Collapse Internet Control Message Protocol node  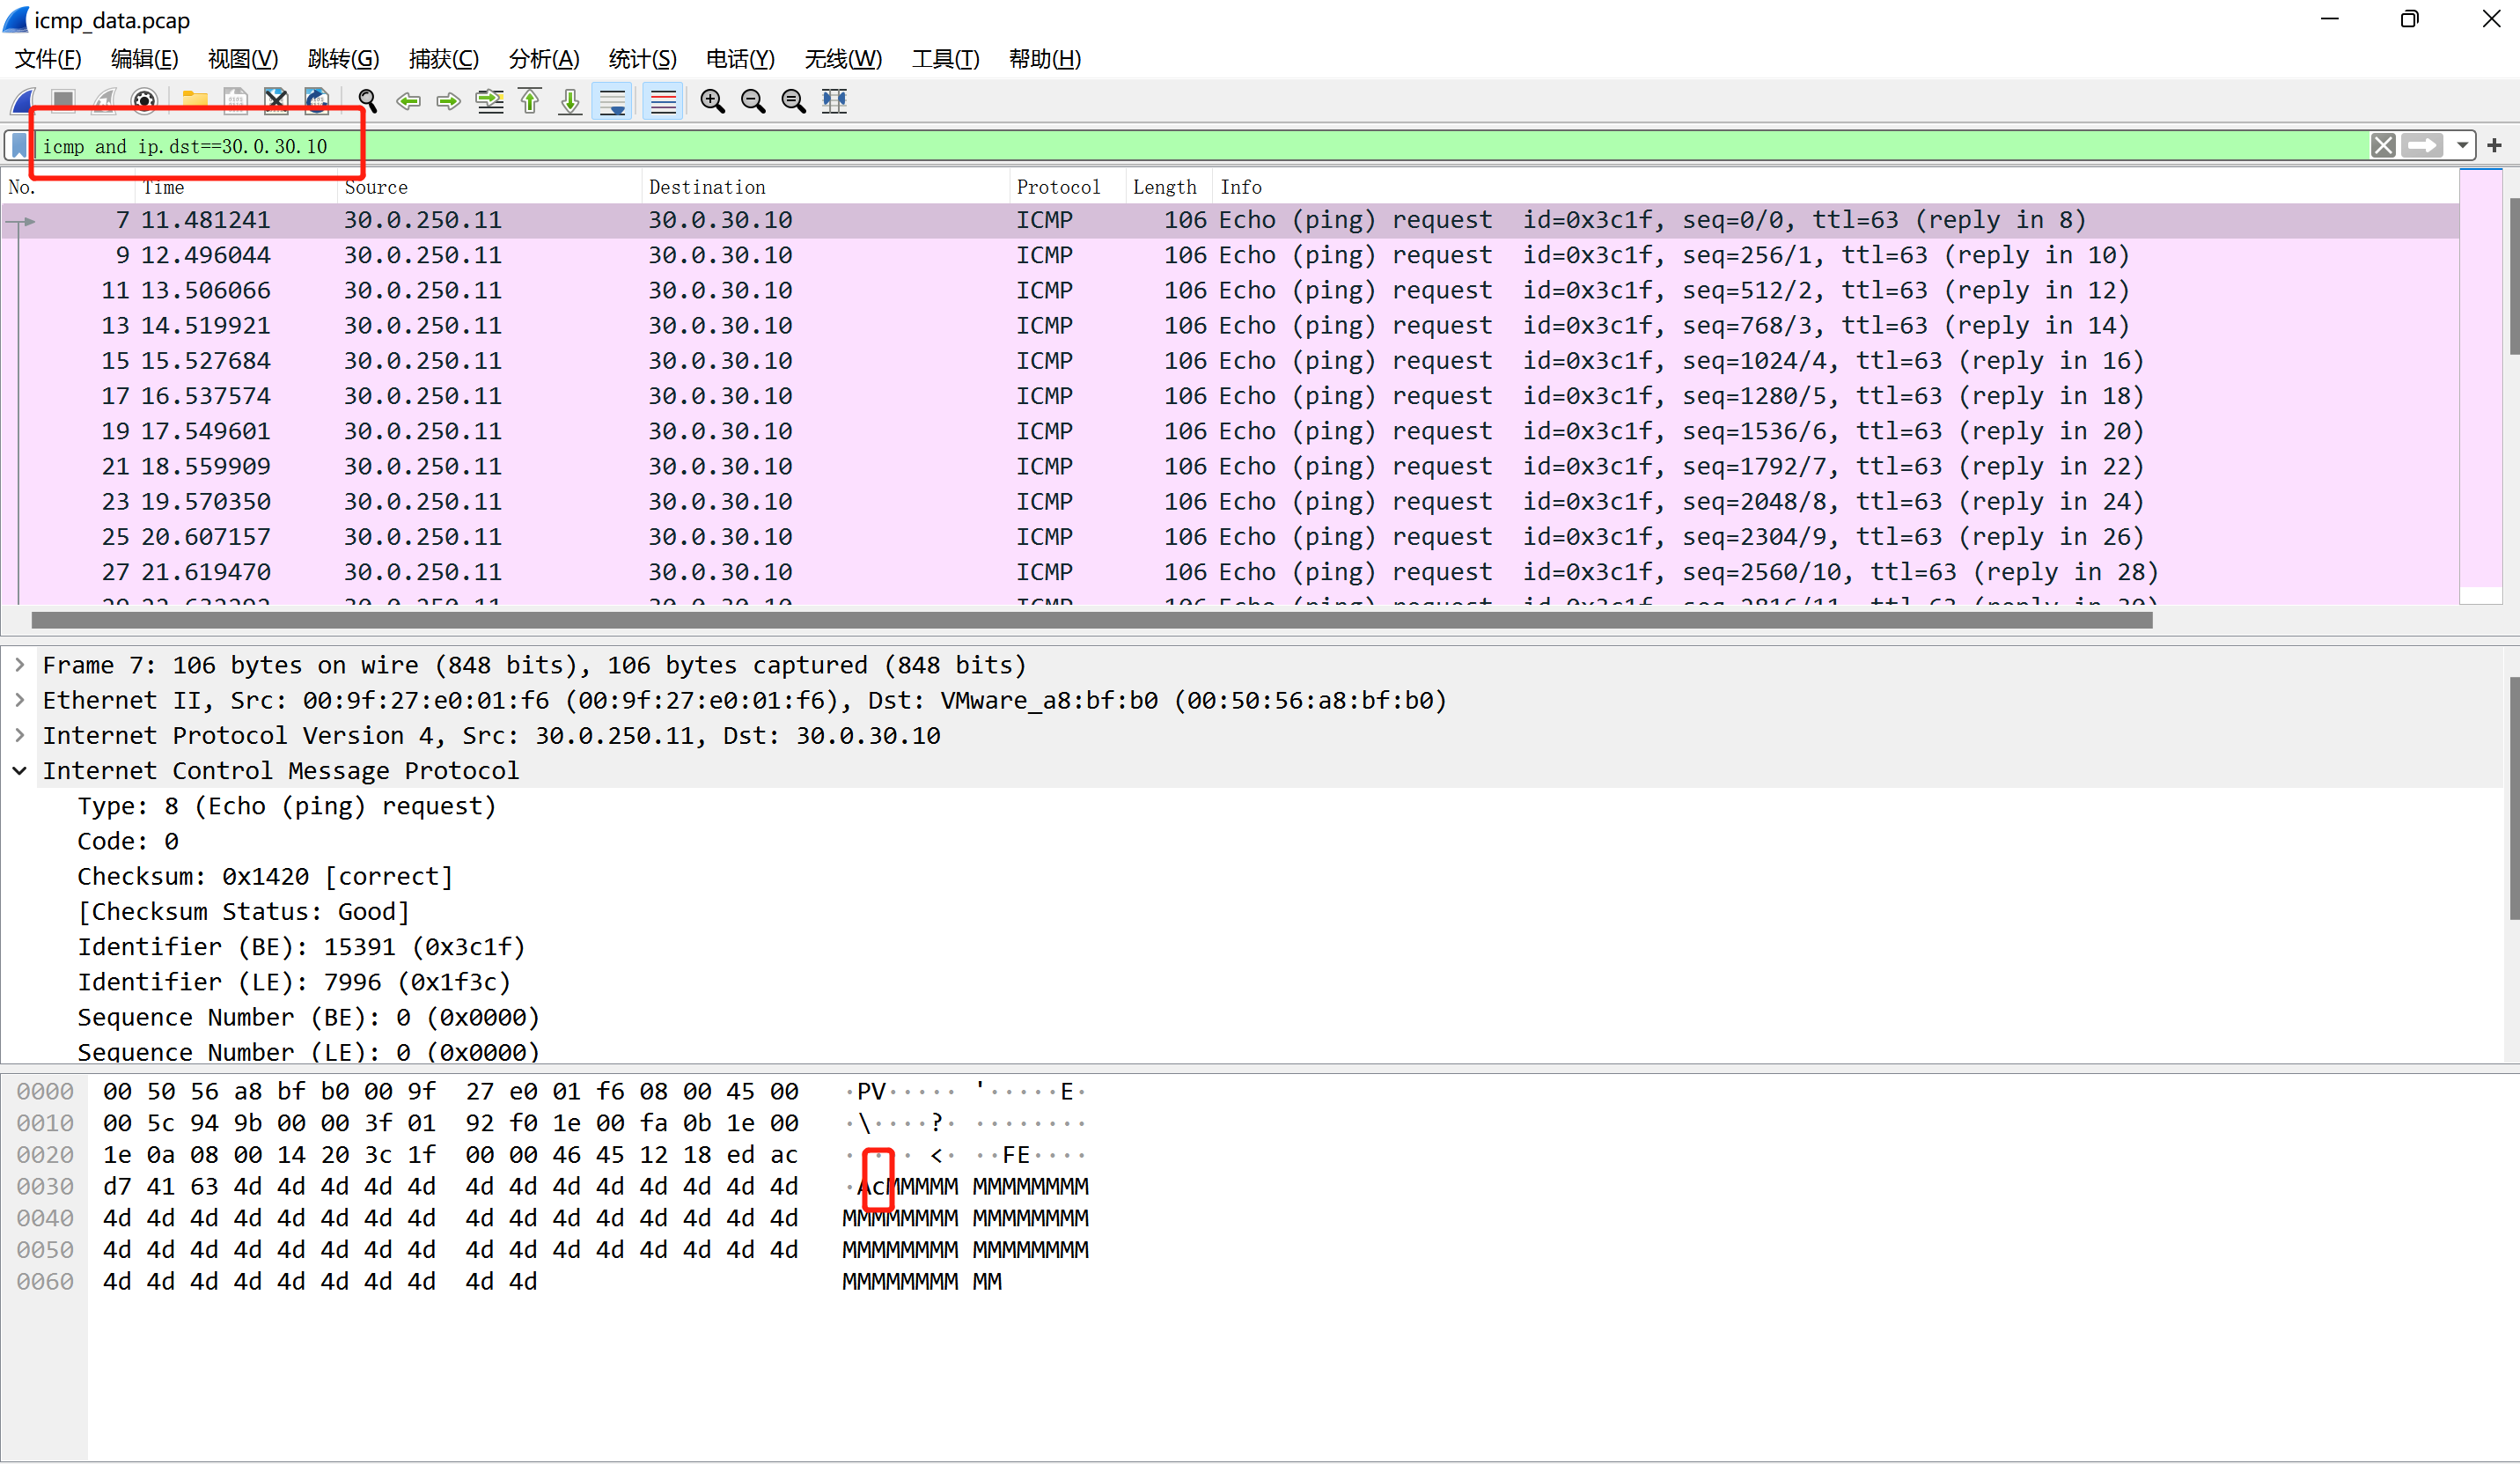[20, 771]
